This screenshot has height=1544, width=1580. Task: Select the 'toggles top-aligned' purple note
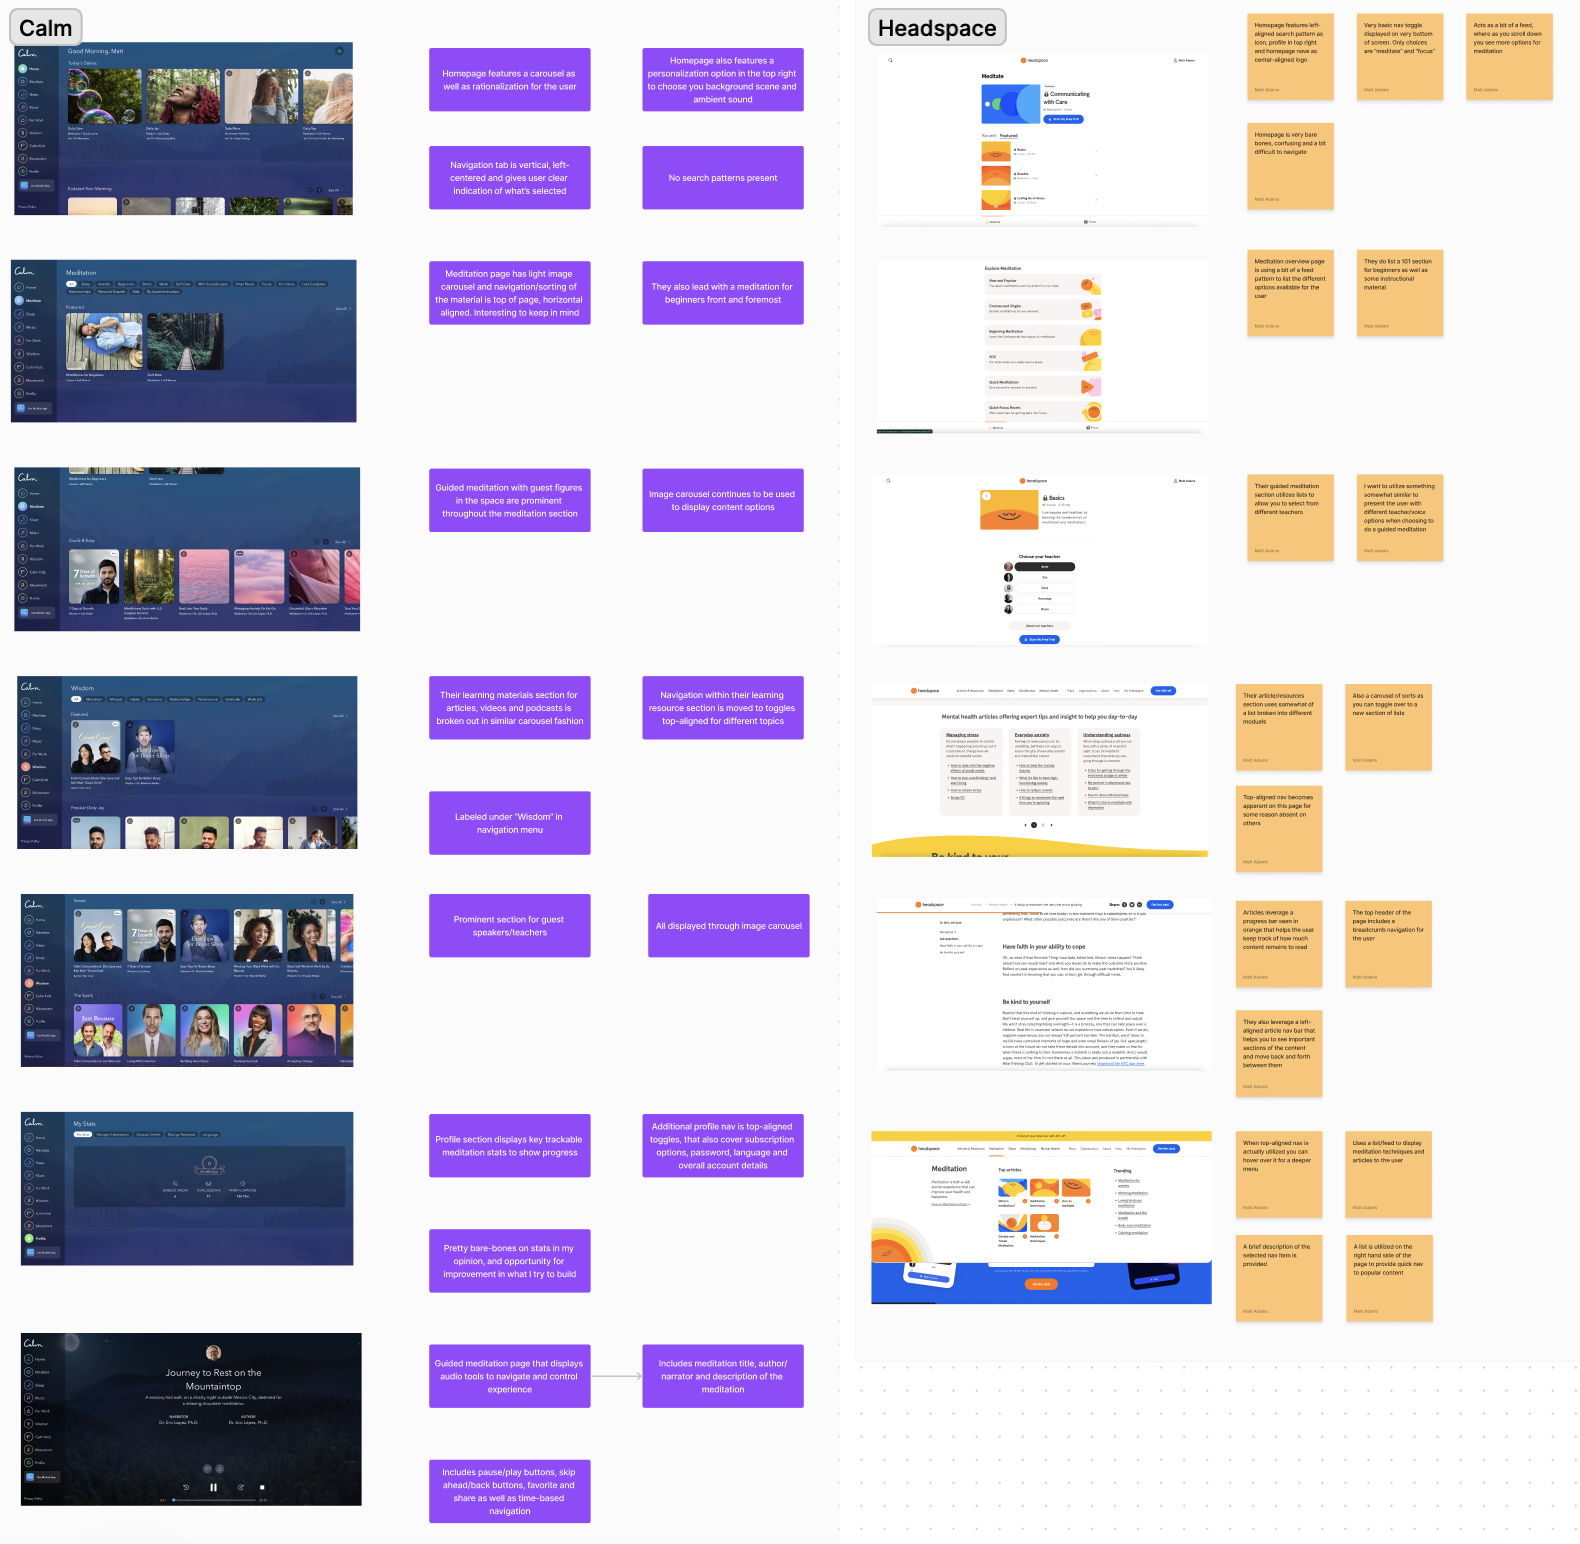coord(723,708)
